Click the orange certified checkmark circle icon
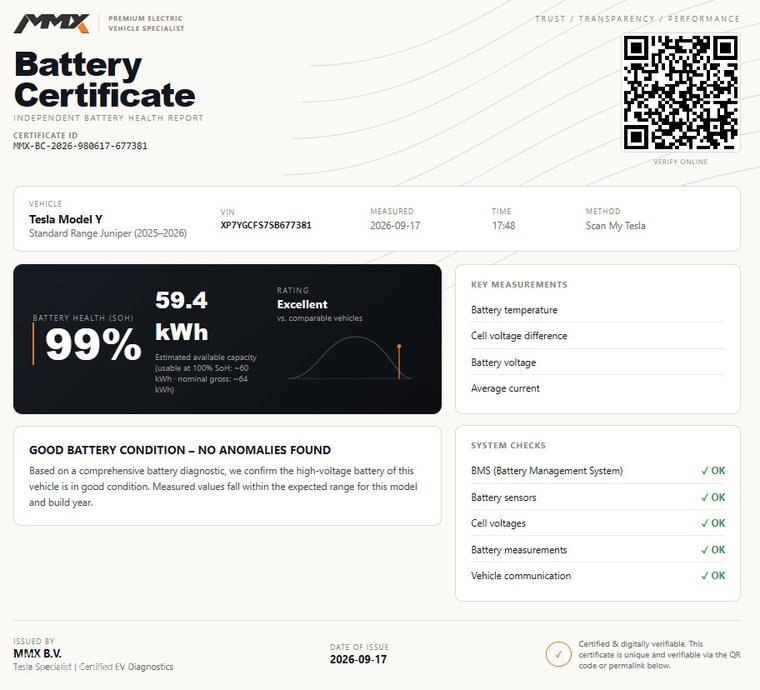This screenshot has width=760, height=690. [x=558, y=654]
